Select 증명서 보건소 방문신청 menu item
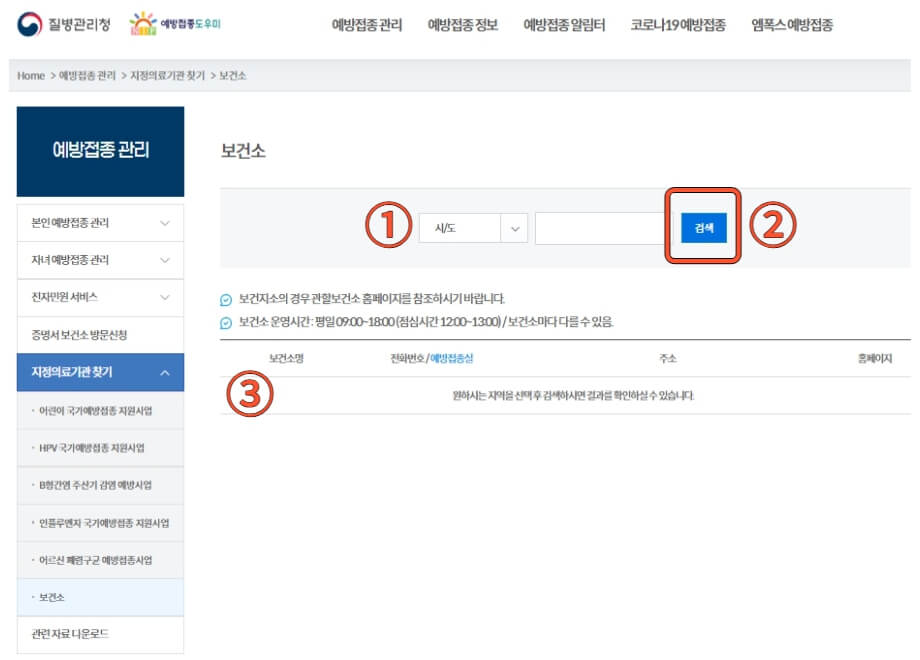920x660 pixels. pos(99,335)
